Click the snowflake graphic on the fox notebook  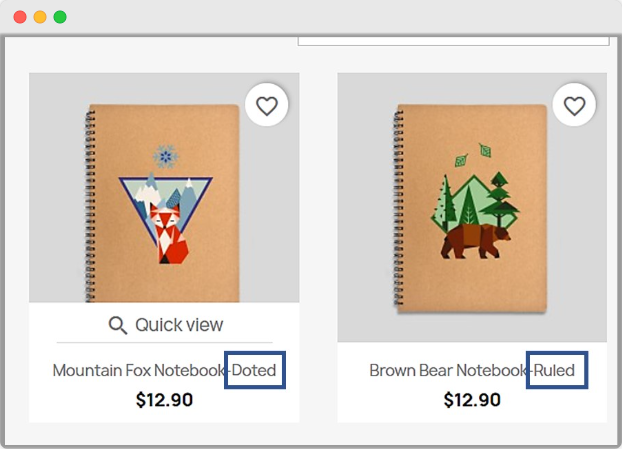pyautogui.click(x=166, y=156)
